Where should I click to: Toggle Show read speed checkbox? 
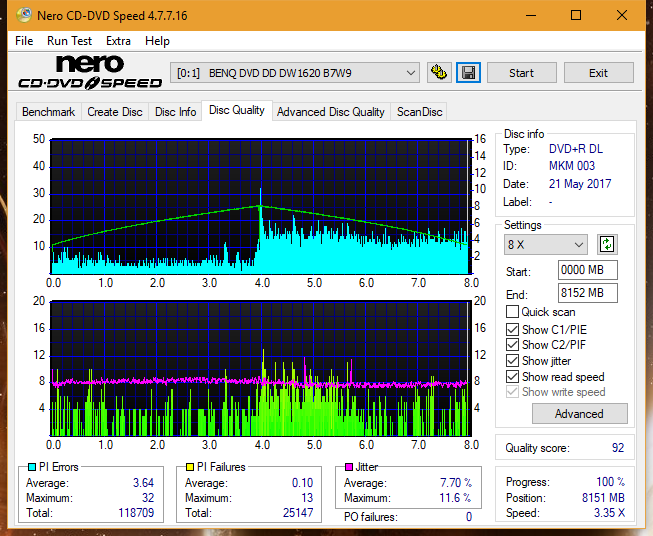(x=512, y=376)
